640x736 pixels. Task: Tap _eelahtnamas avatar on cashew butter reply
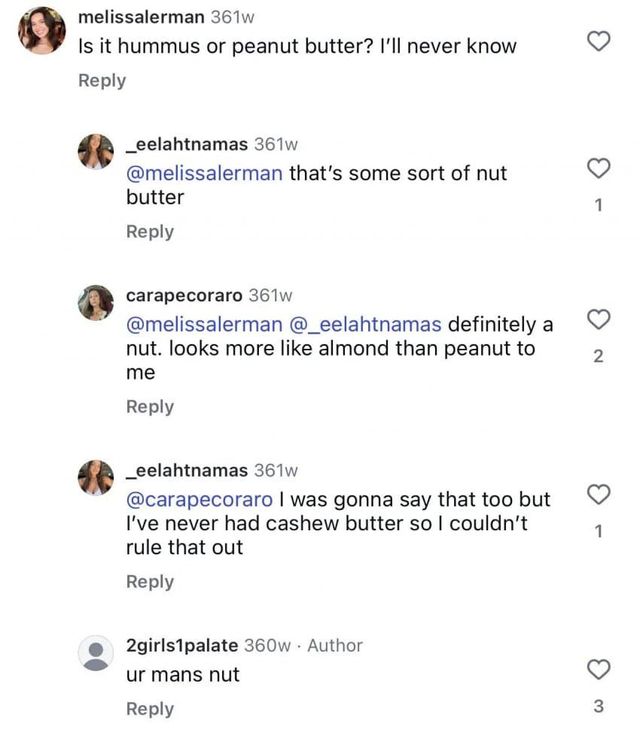(x=96, y=477)
